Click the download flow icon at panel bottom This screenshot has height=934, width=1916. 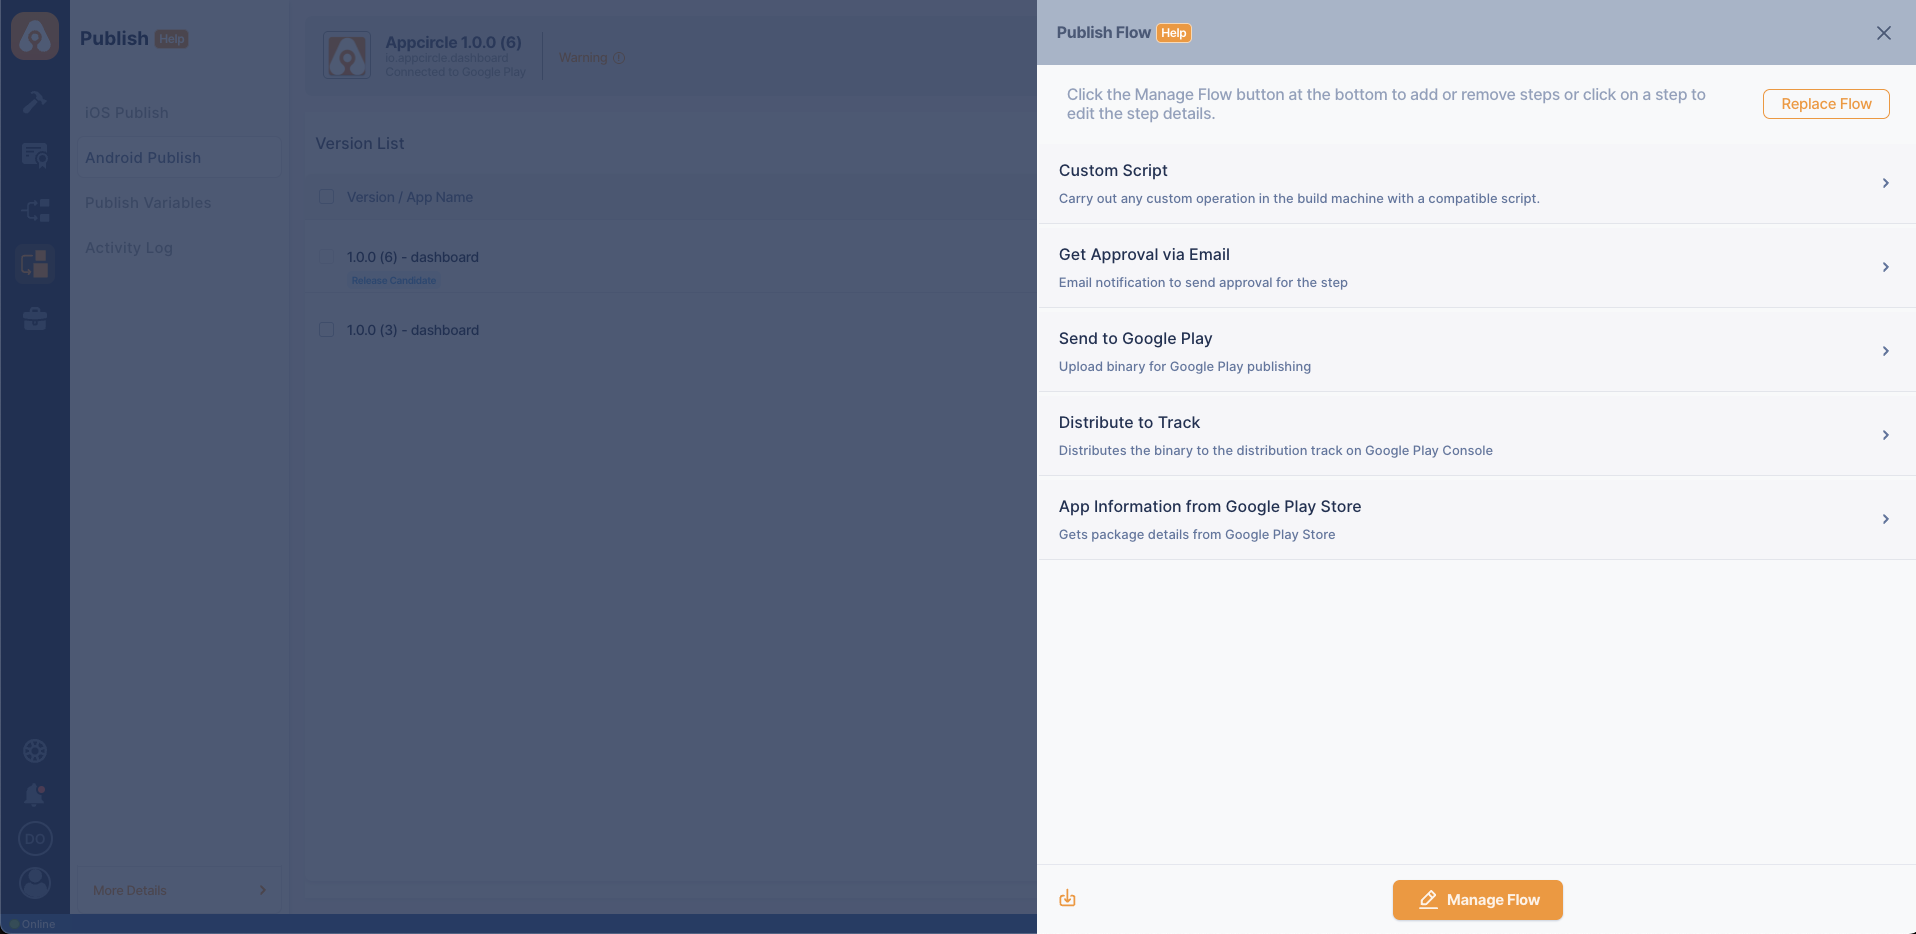[x=1067, y=898]
